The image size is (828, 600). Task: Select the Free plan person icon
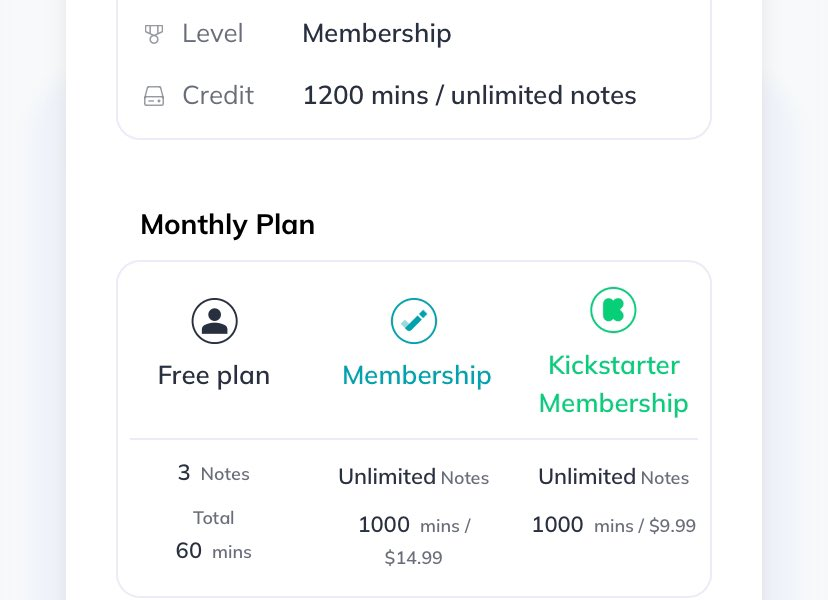[214, 320]
